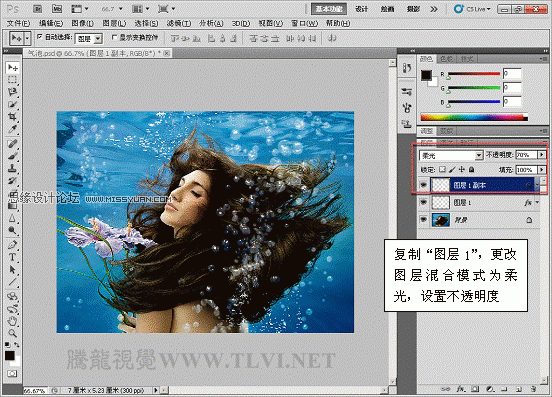The width and height of the screenshot is (552, 397).
Task: Open the view extras dropdown in application bar
Action: tap(80, 9)
